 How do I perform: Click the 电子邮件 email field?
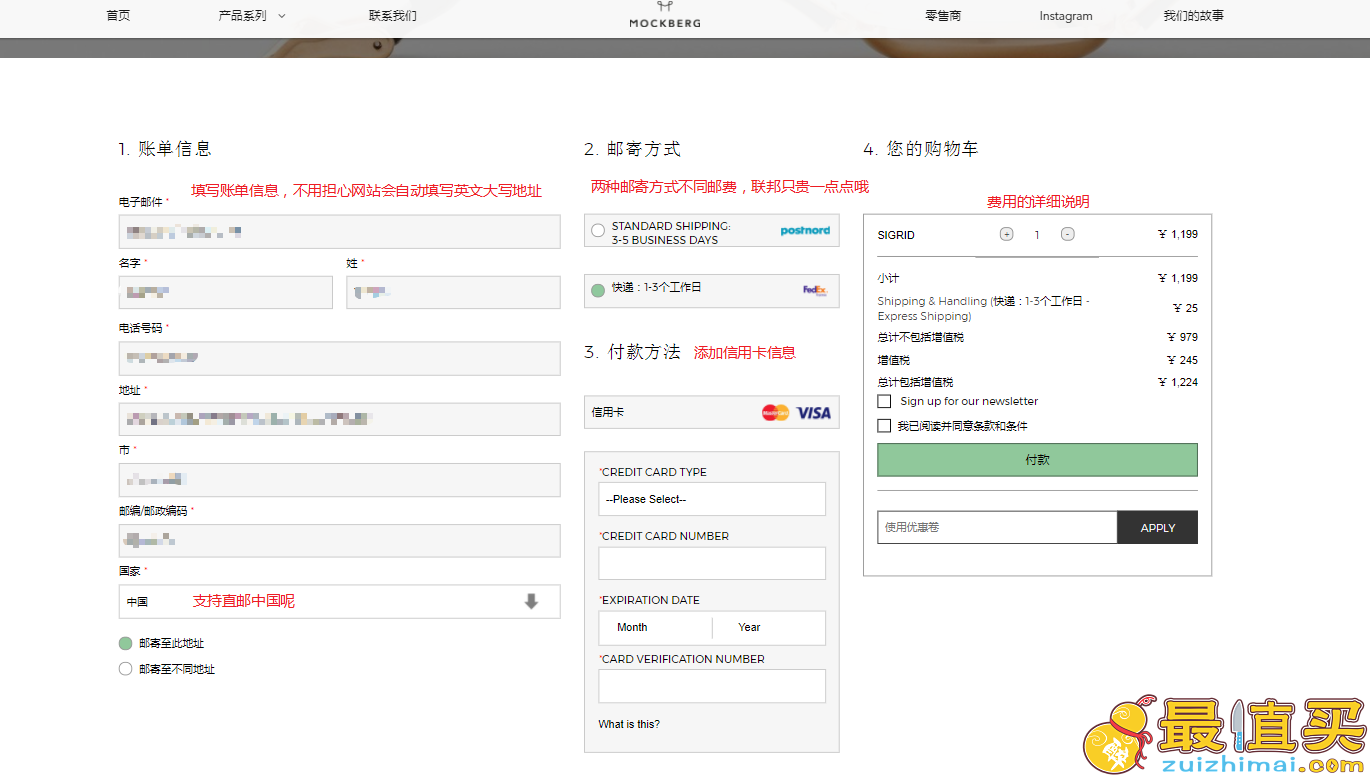tap(339, 232)
